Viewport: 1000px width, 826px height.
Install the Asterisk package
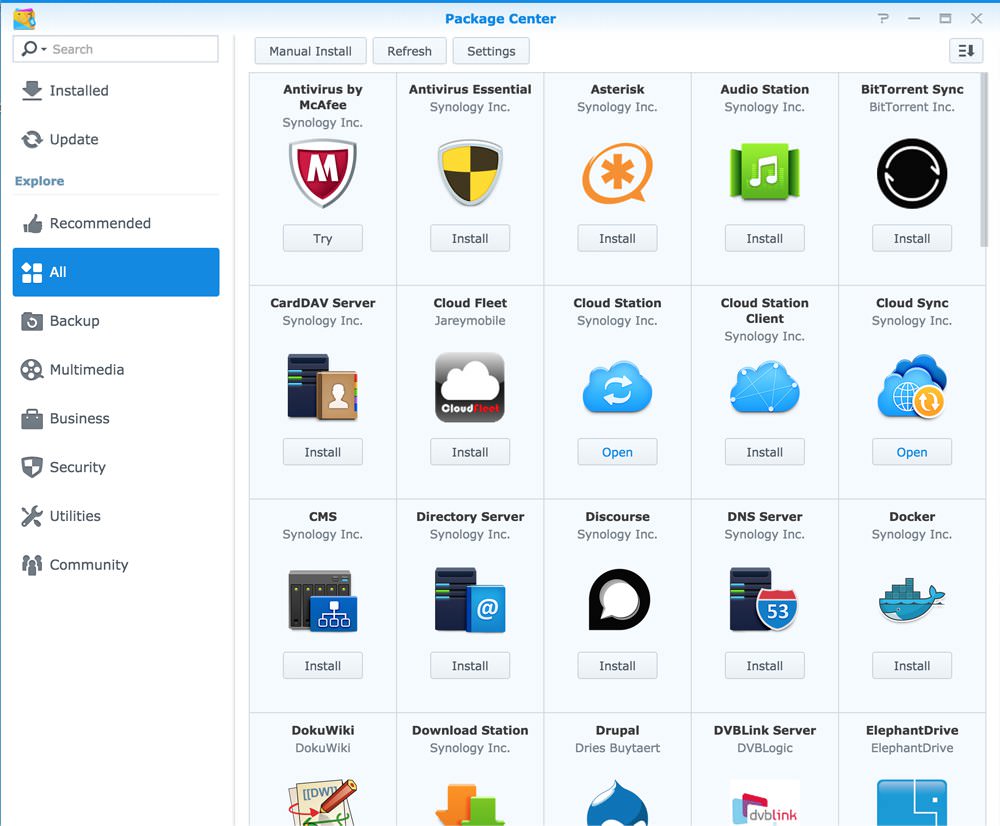tap(617, 239)
